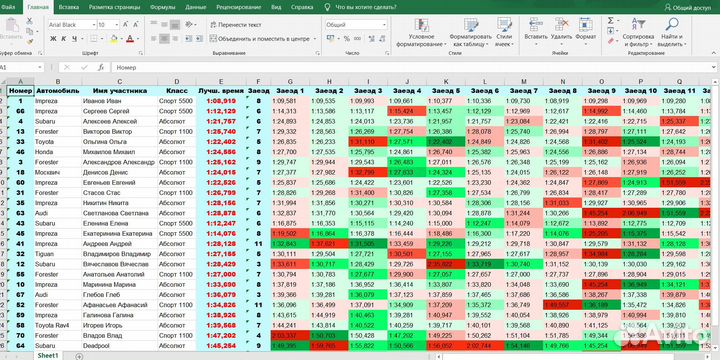
Task: Toggle underline Ч formatting
Action: point(73,39)
